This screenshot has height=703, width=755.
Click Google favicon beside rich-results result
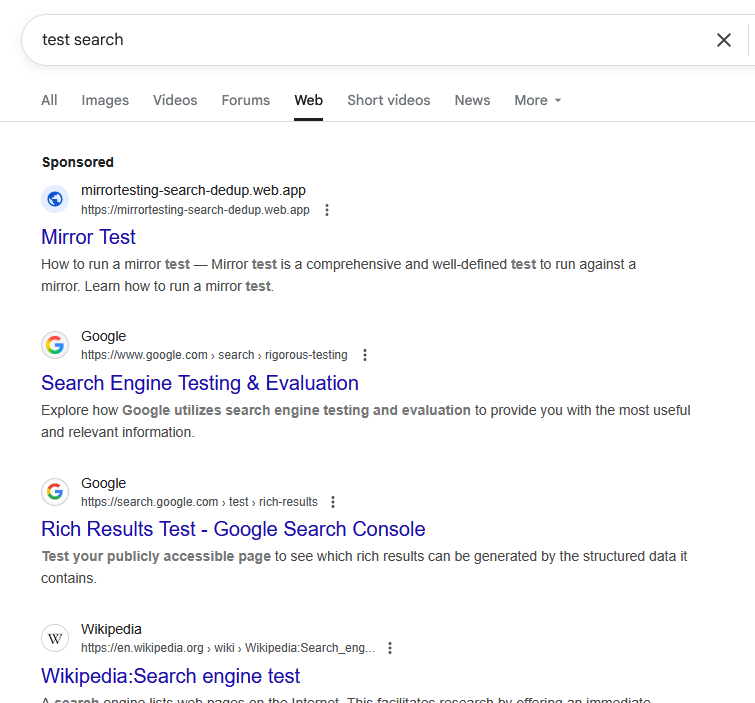pyautogui.click(x=55, y=492)
